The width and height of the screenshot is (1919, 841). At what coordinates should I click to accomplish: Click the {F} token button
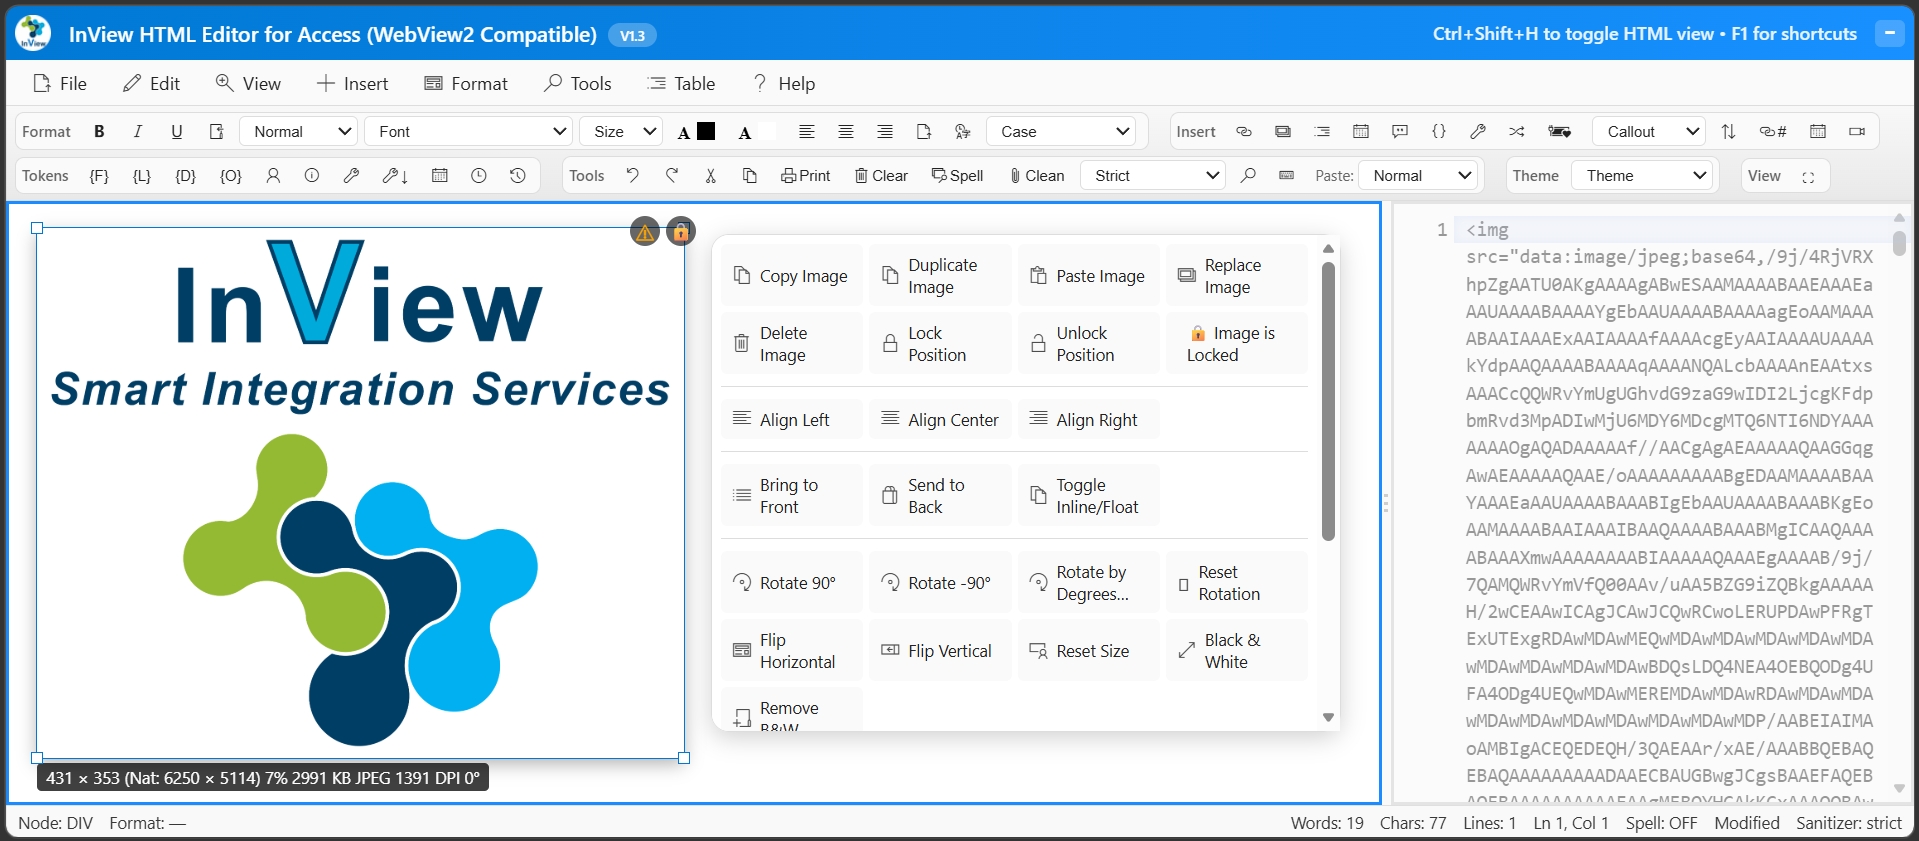(99, 176)
